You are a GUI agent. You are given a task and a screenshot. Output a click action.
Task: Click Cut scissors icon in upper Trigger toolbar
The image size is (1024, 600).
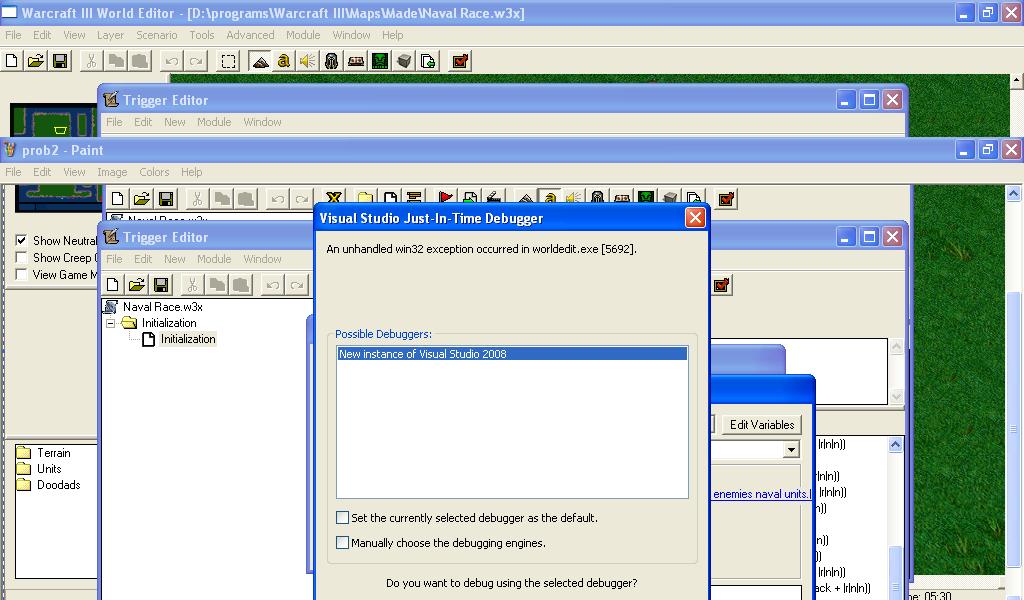(197, 198)
